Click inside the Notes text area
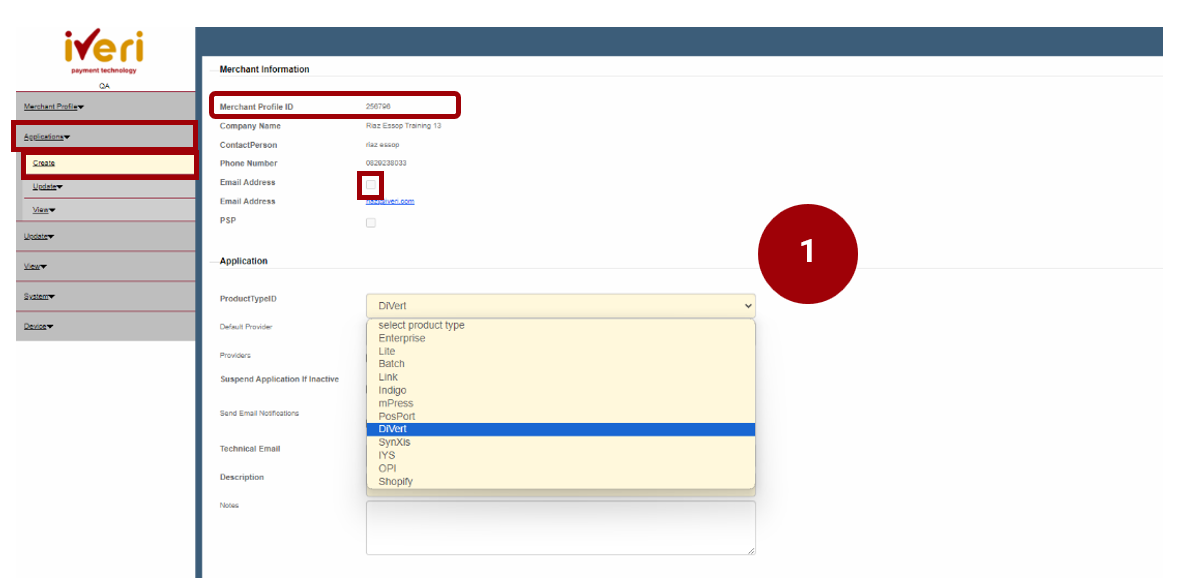 point(560,527)
